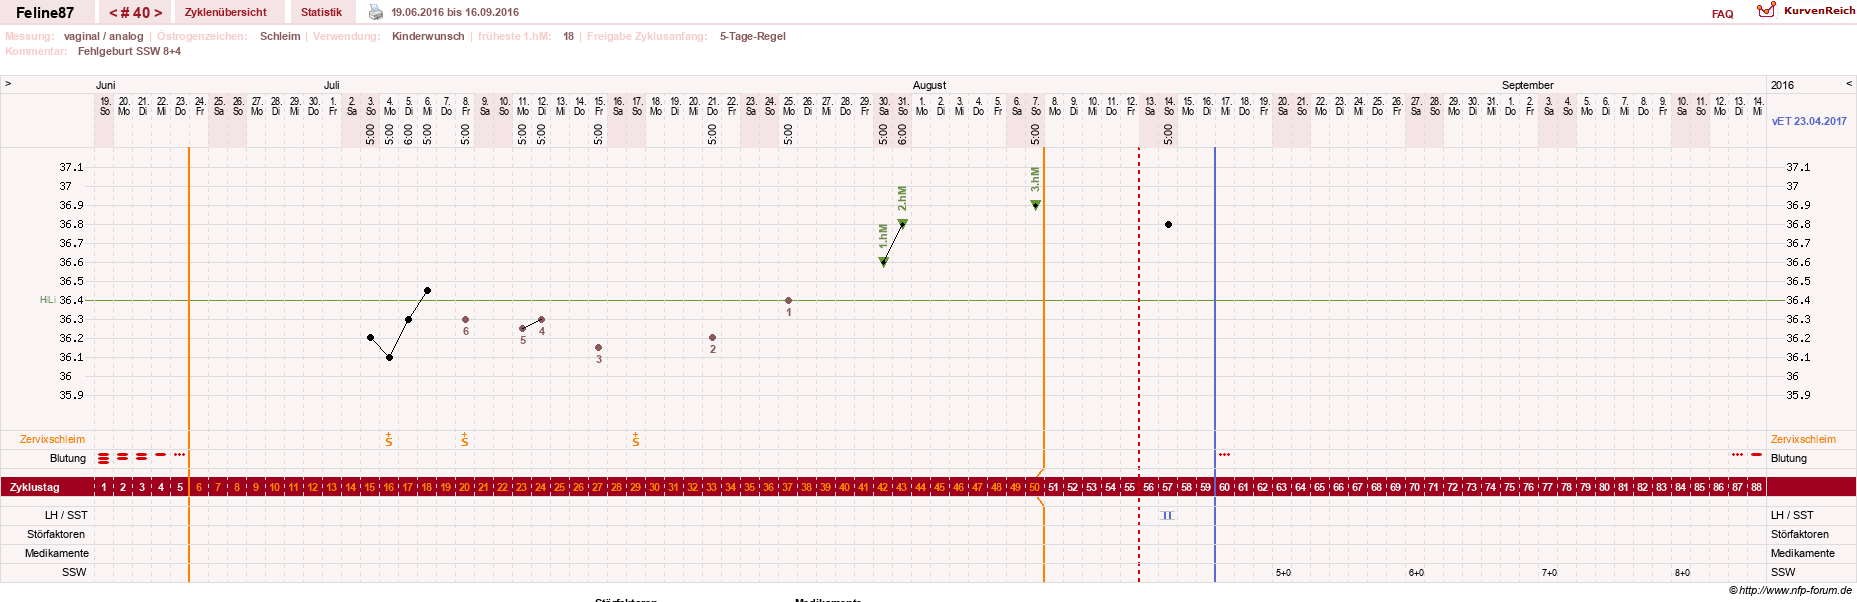Open the KurvenReich link

tap(1819, 10)
